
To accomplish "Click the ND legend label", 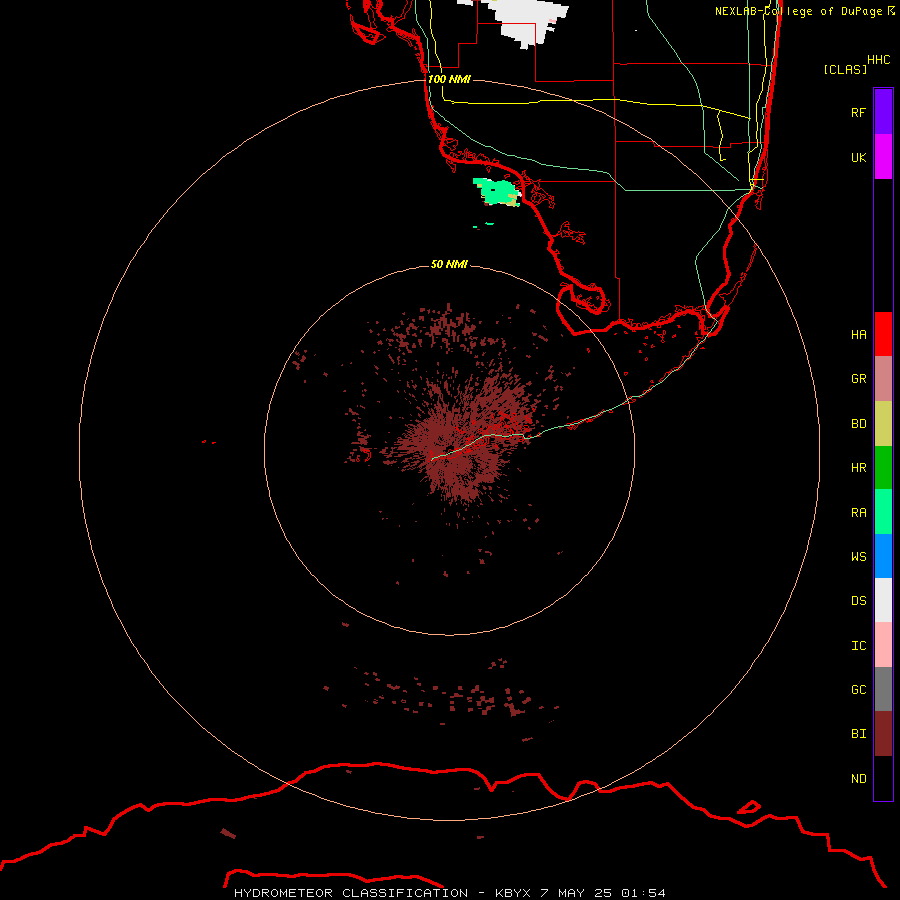I will click(x=858, y=778).
